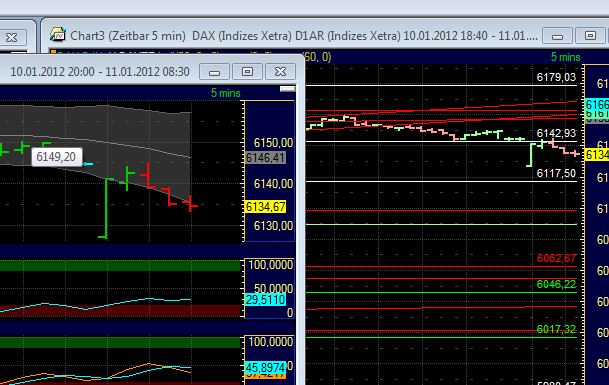This screenshot has width=609, height=385.
Task: Click the yellow 6134,67 price marker
Action: click(x=266, y=207)
